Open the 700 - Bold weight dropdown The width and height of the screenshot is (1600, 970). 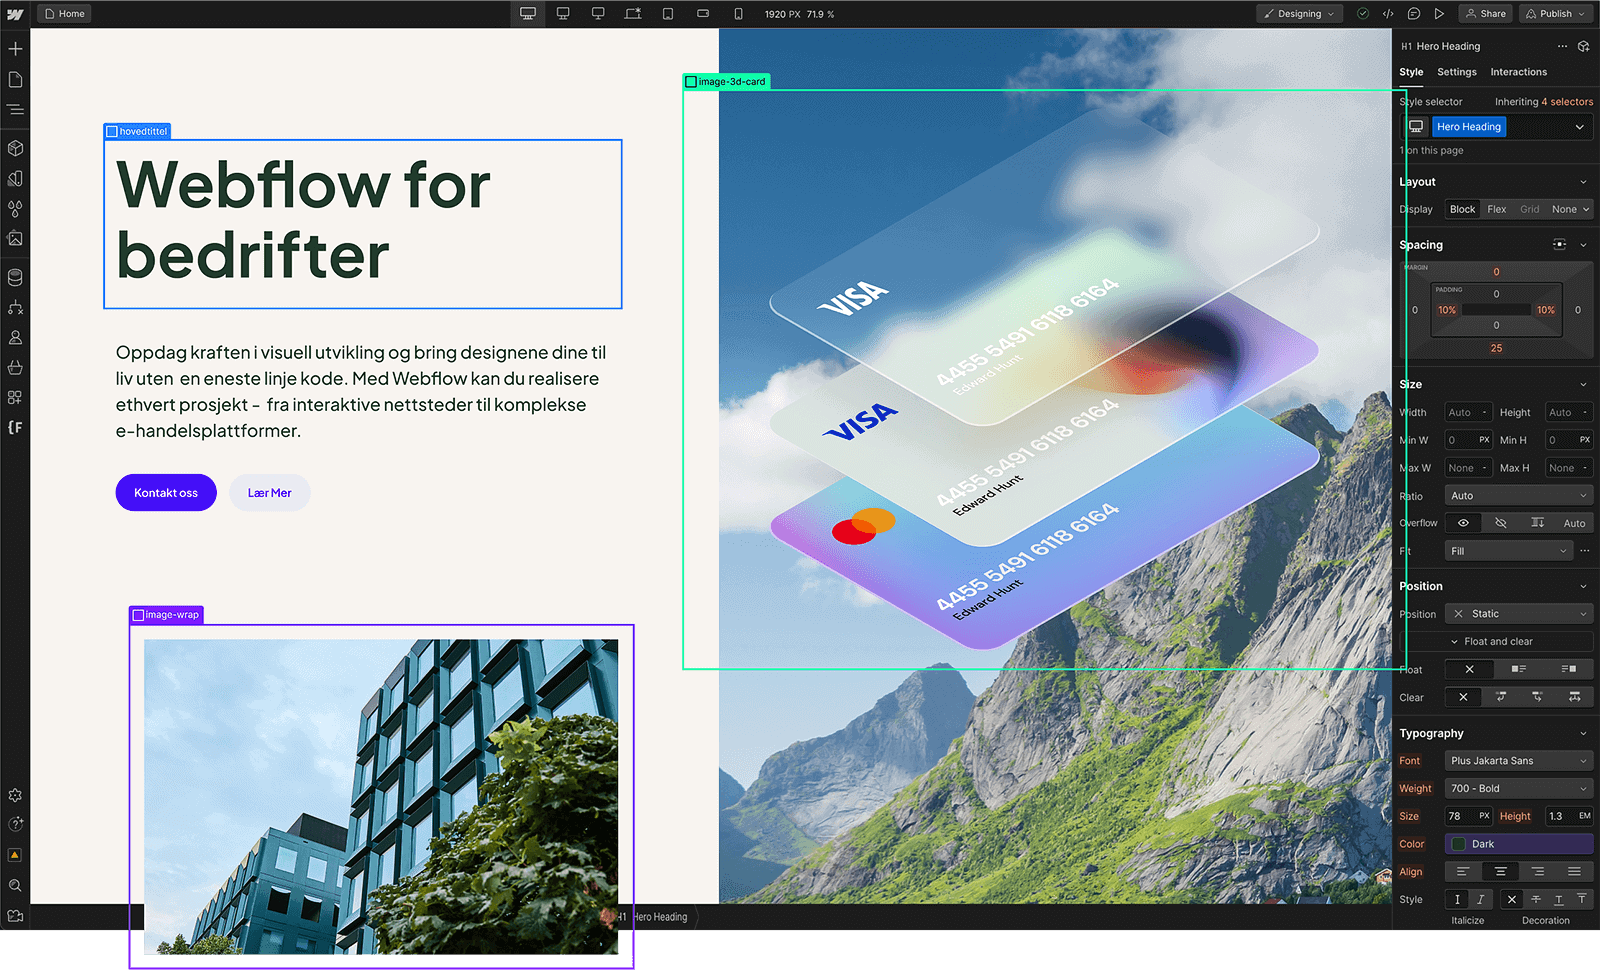point(1518,789)
